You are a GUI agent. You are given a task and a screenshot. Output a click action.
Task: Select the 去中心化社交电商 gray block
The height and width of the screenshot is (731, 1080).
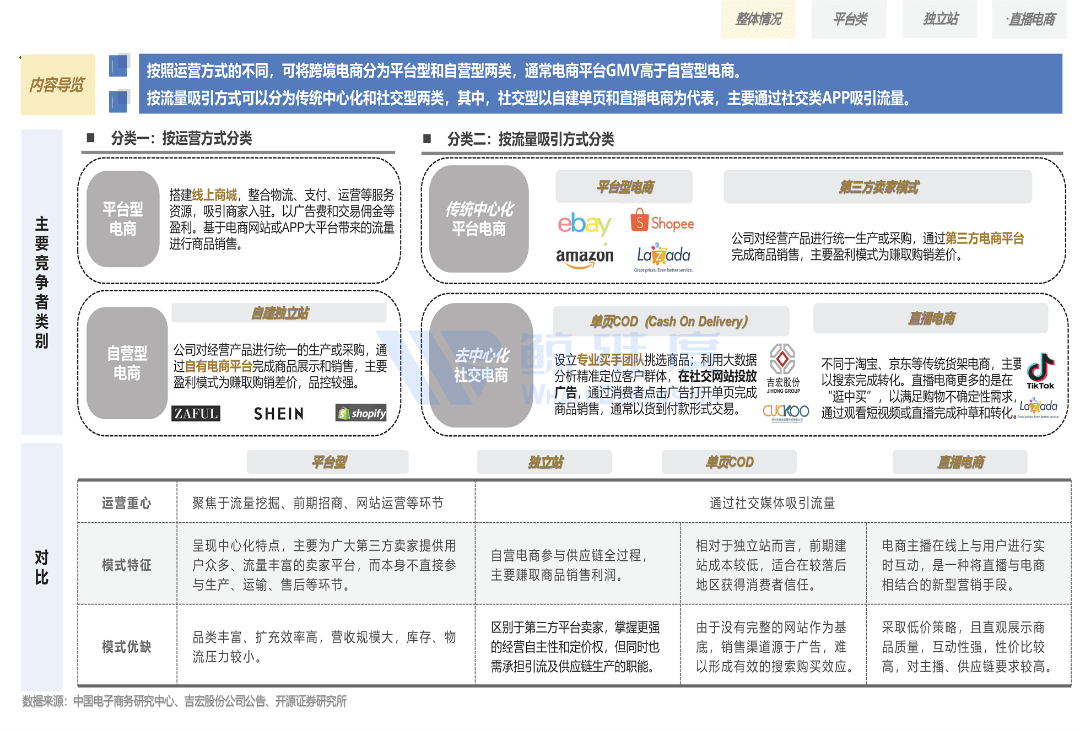(x=481, y=365)
